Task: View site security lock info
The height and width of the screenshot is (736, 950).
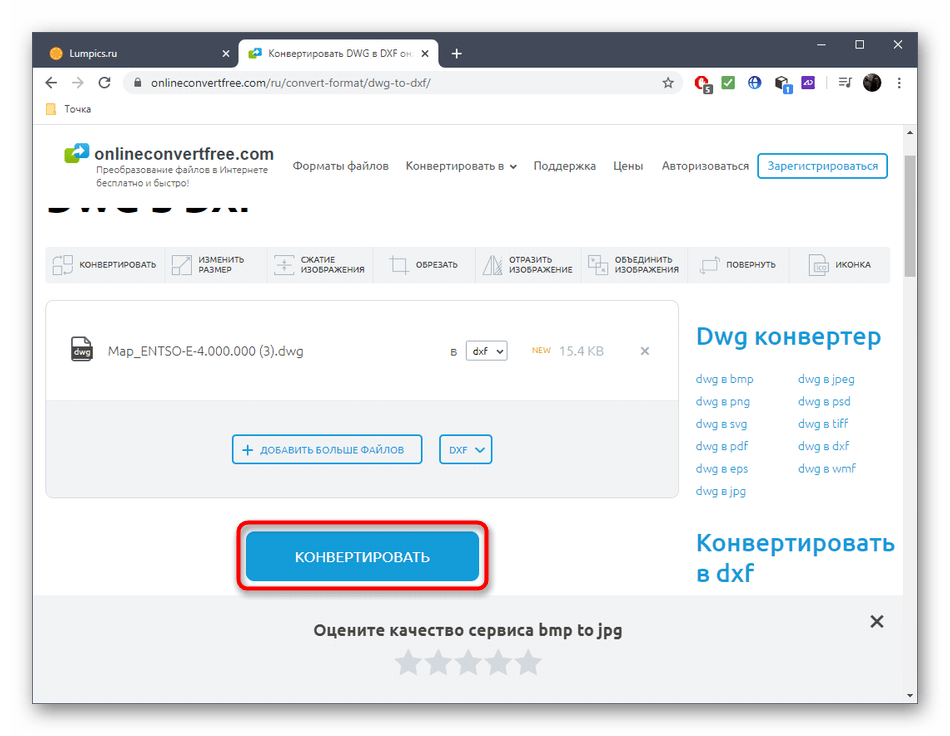Action: tap(138, 83)
